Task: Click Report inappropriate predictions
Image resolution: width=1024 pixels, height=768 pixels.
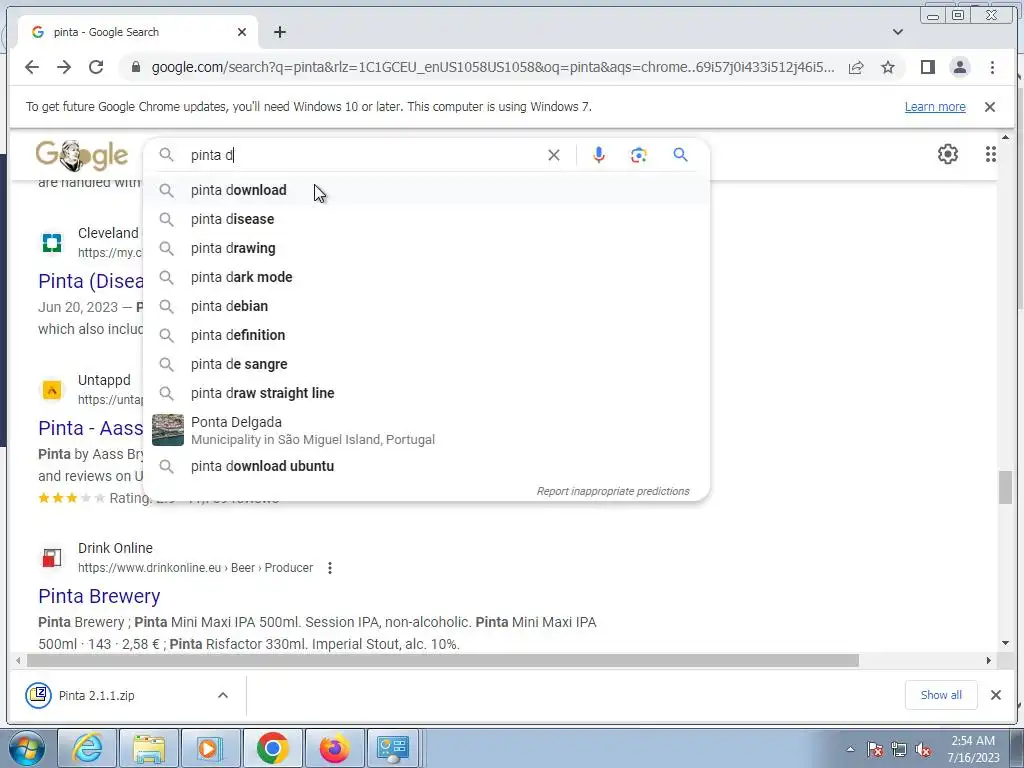Action: [x=613, y=491]
